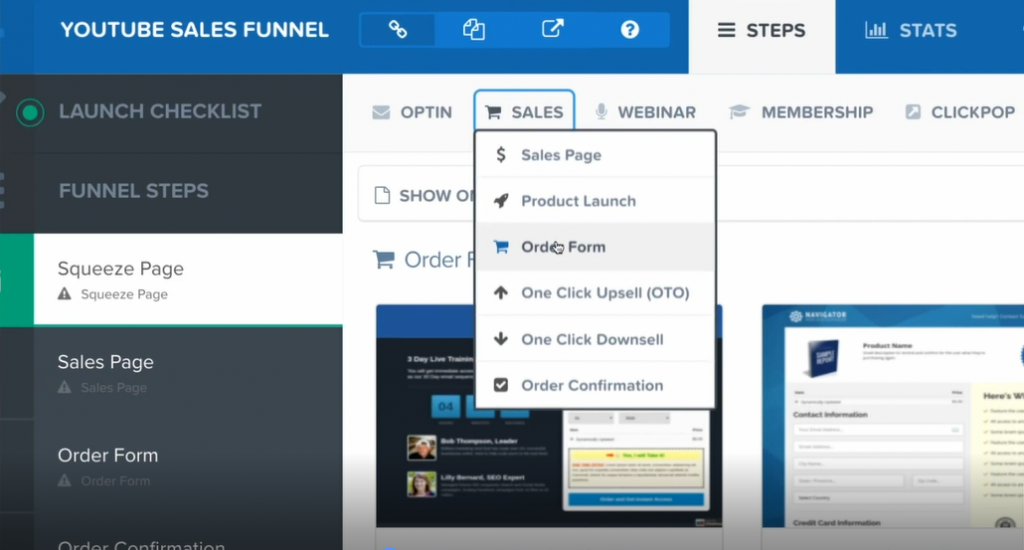Viewport: 1024px width, 550px height.
Task: Click the rocket Product Launch icon
Action: 501,201
